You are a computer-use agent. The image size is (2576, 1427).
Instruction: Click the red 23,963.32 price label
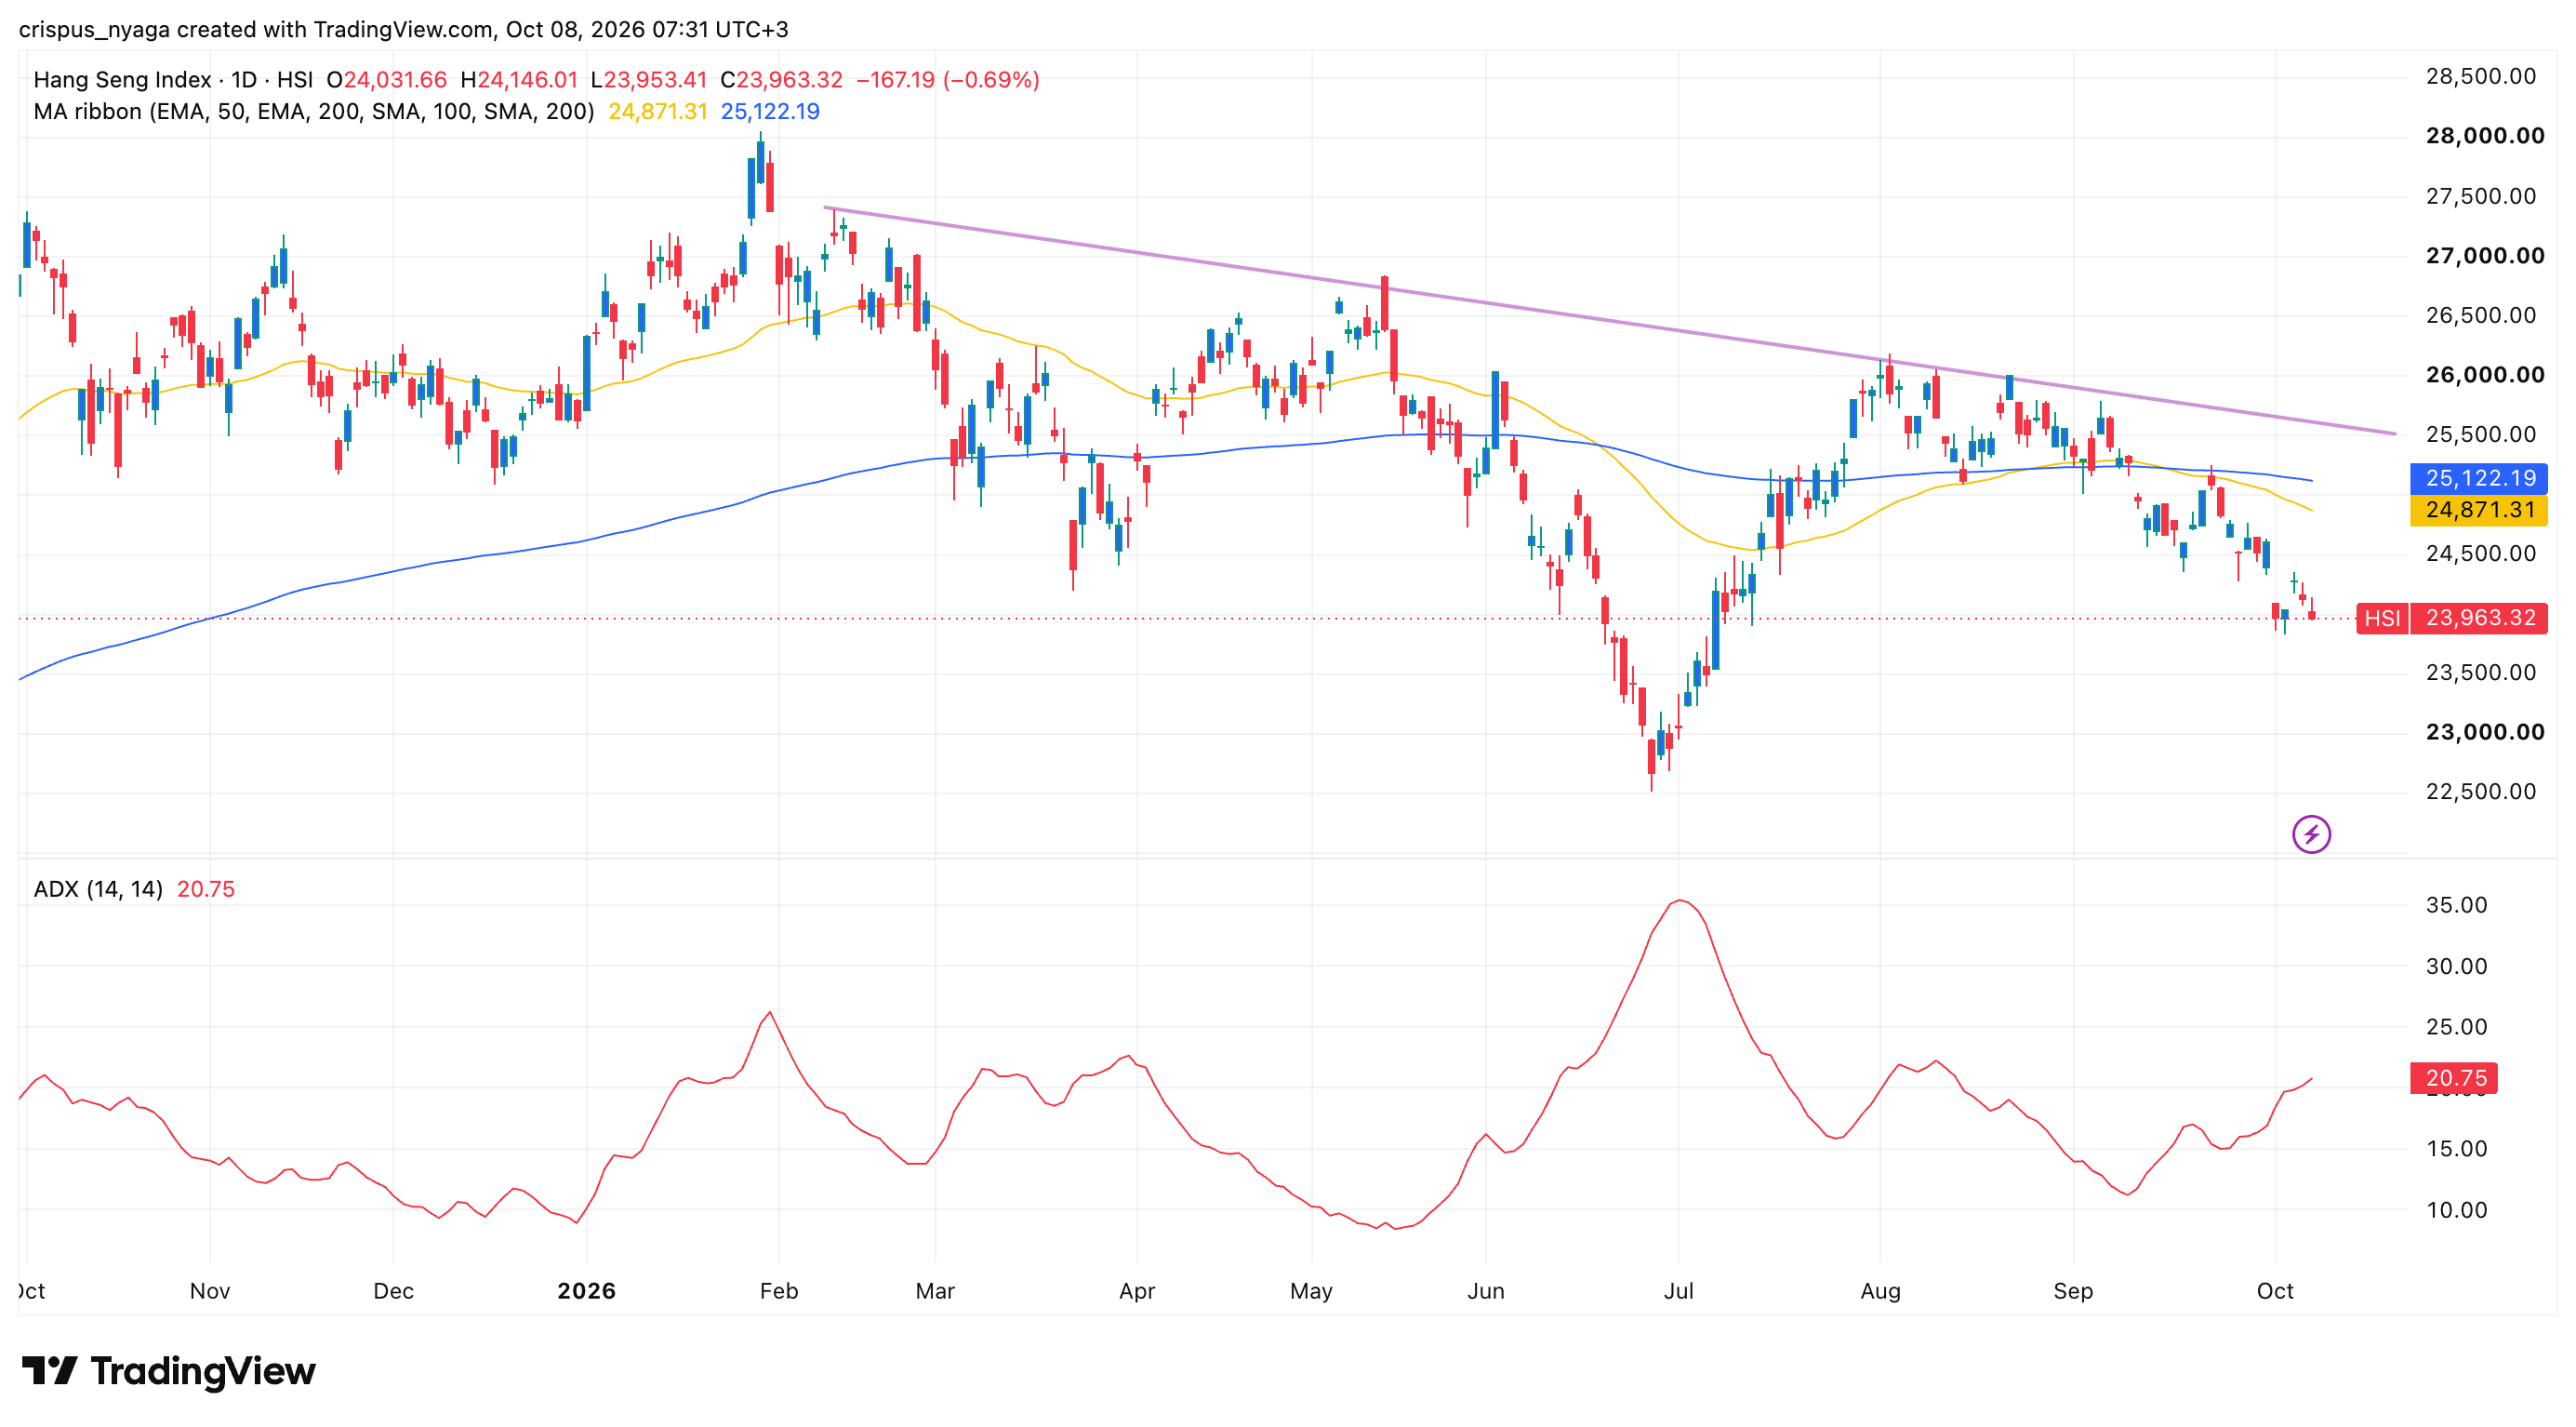tap(2480, 618)
